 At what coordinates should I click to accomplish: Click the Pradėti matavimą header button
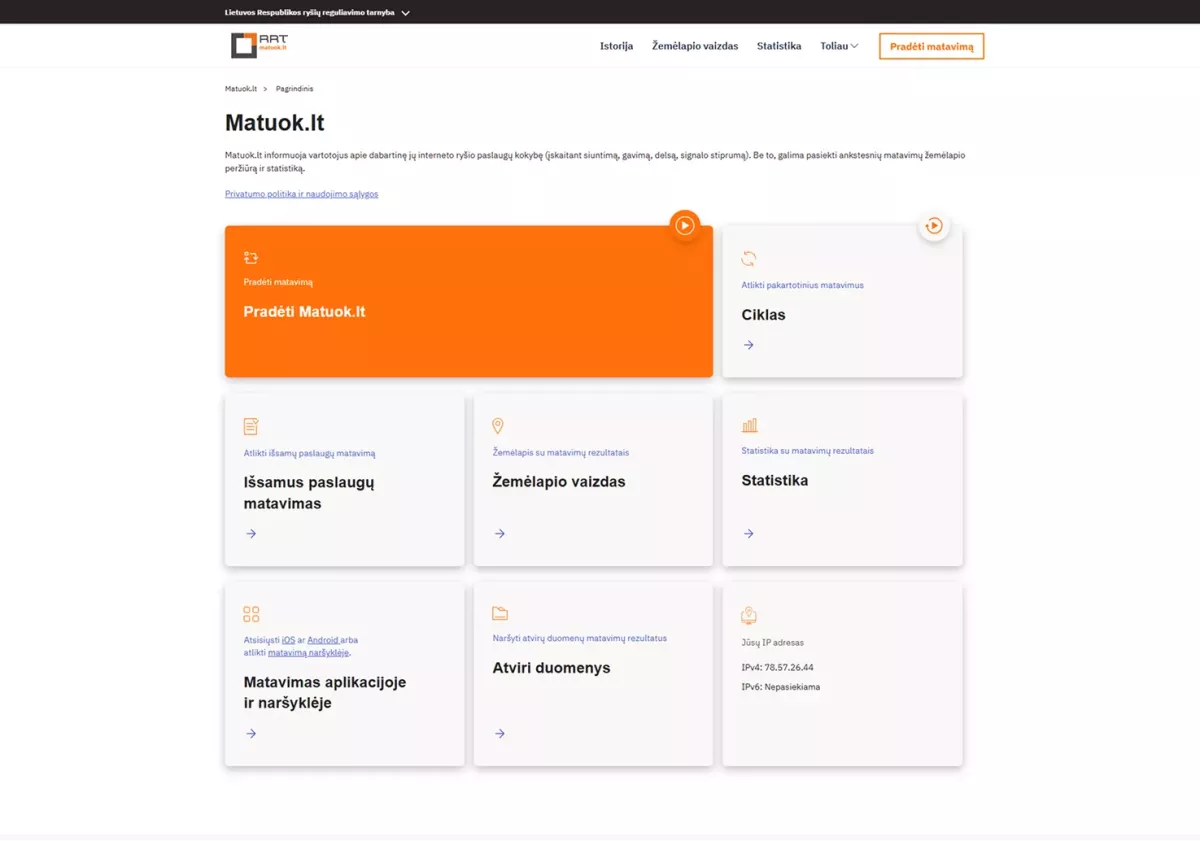(931, 46)
